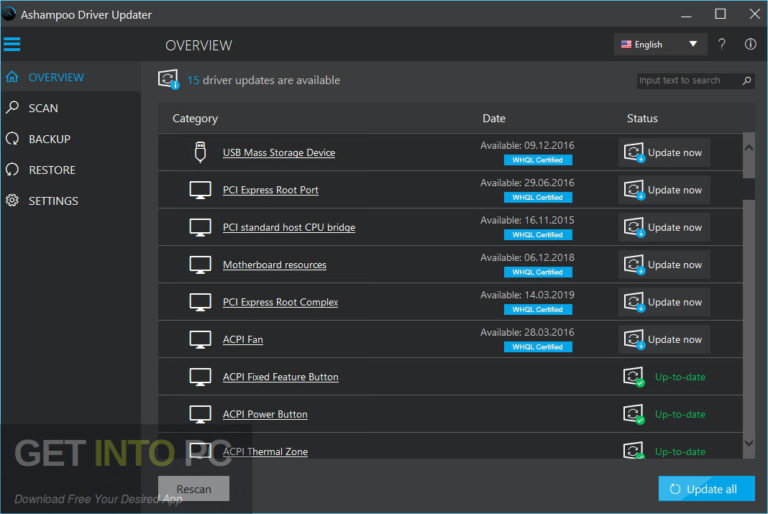Open the English language dropdown
Screen dimensions: 768x514
tap(660, 45)
